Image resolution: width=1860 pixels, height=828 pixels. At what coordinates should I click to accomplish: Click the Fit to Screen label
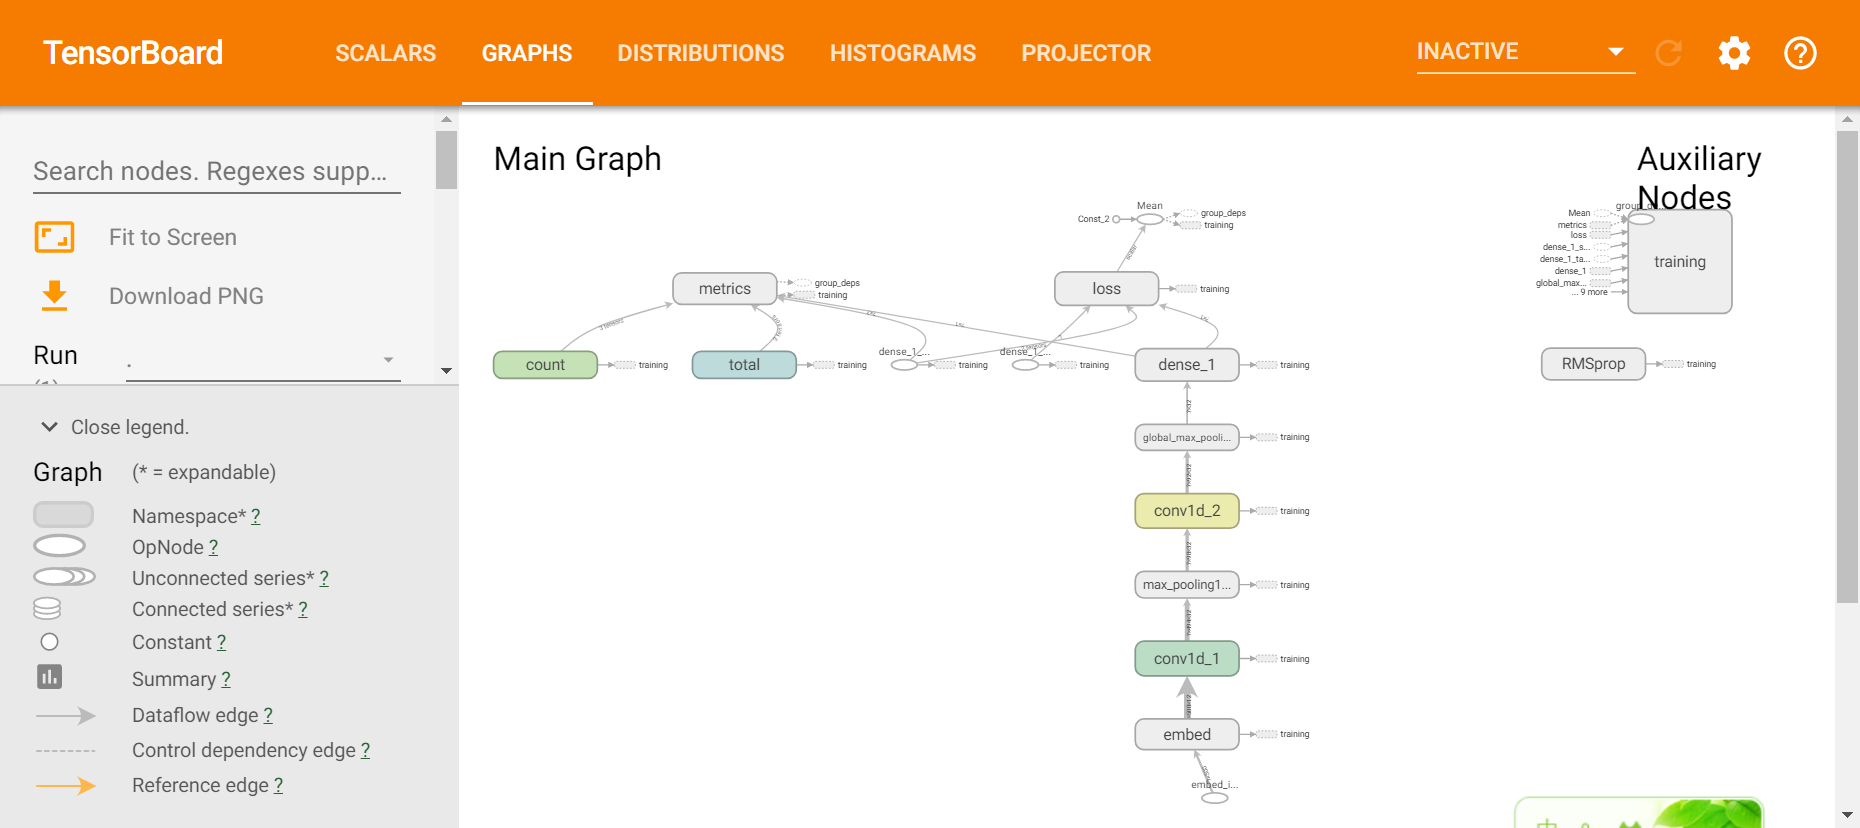click(x=173, y=237)
